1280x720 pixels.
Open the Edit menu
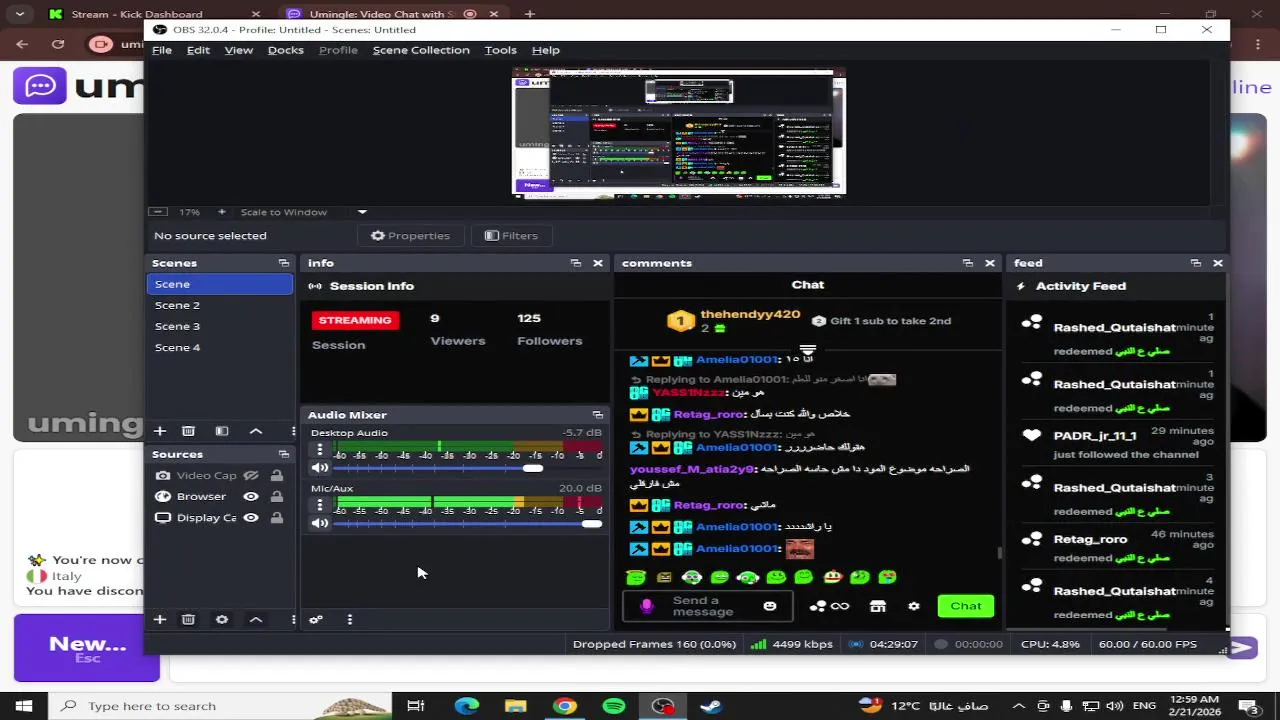[x=198, y=50]
